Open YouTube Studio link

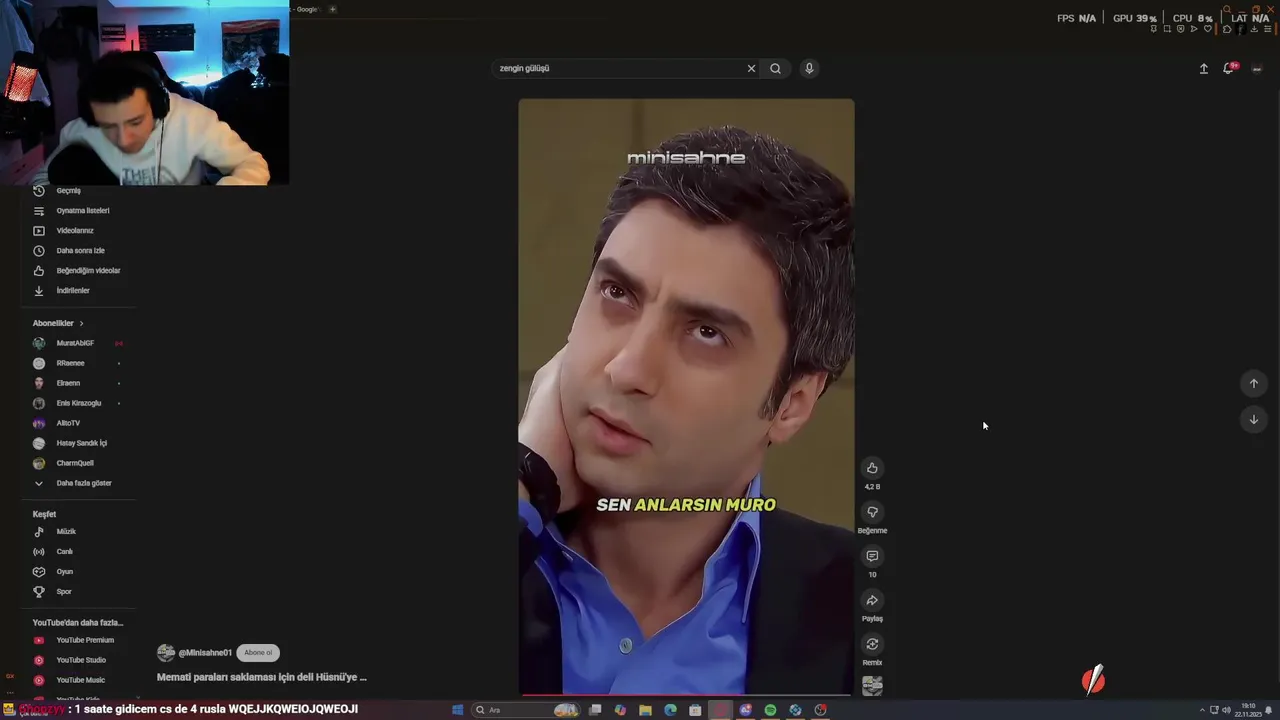pyautogui.click(x=78, y=660)
